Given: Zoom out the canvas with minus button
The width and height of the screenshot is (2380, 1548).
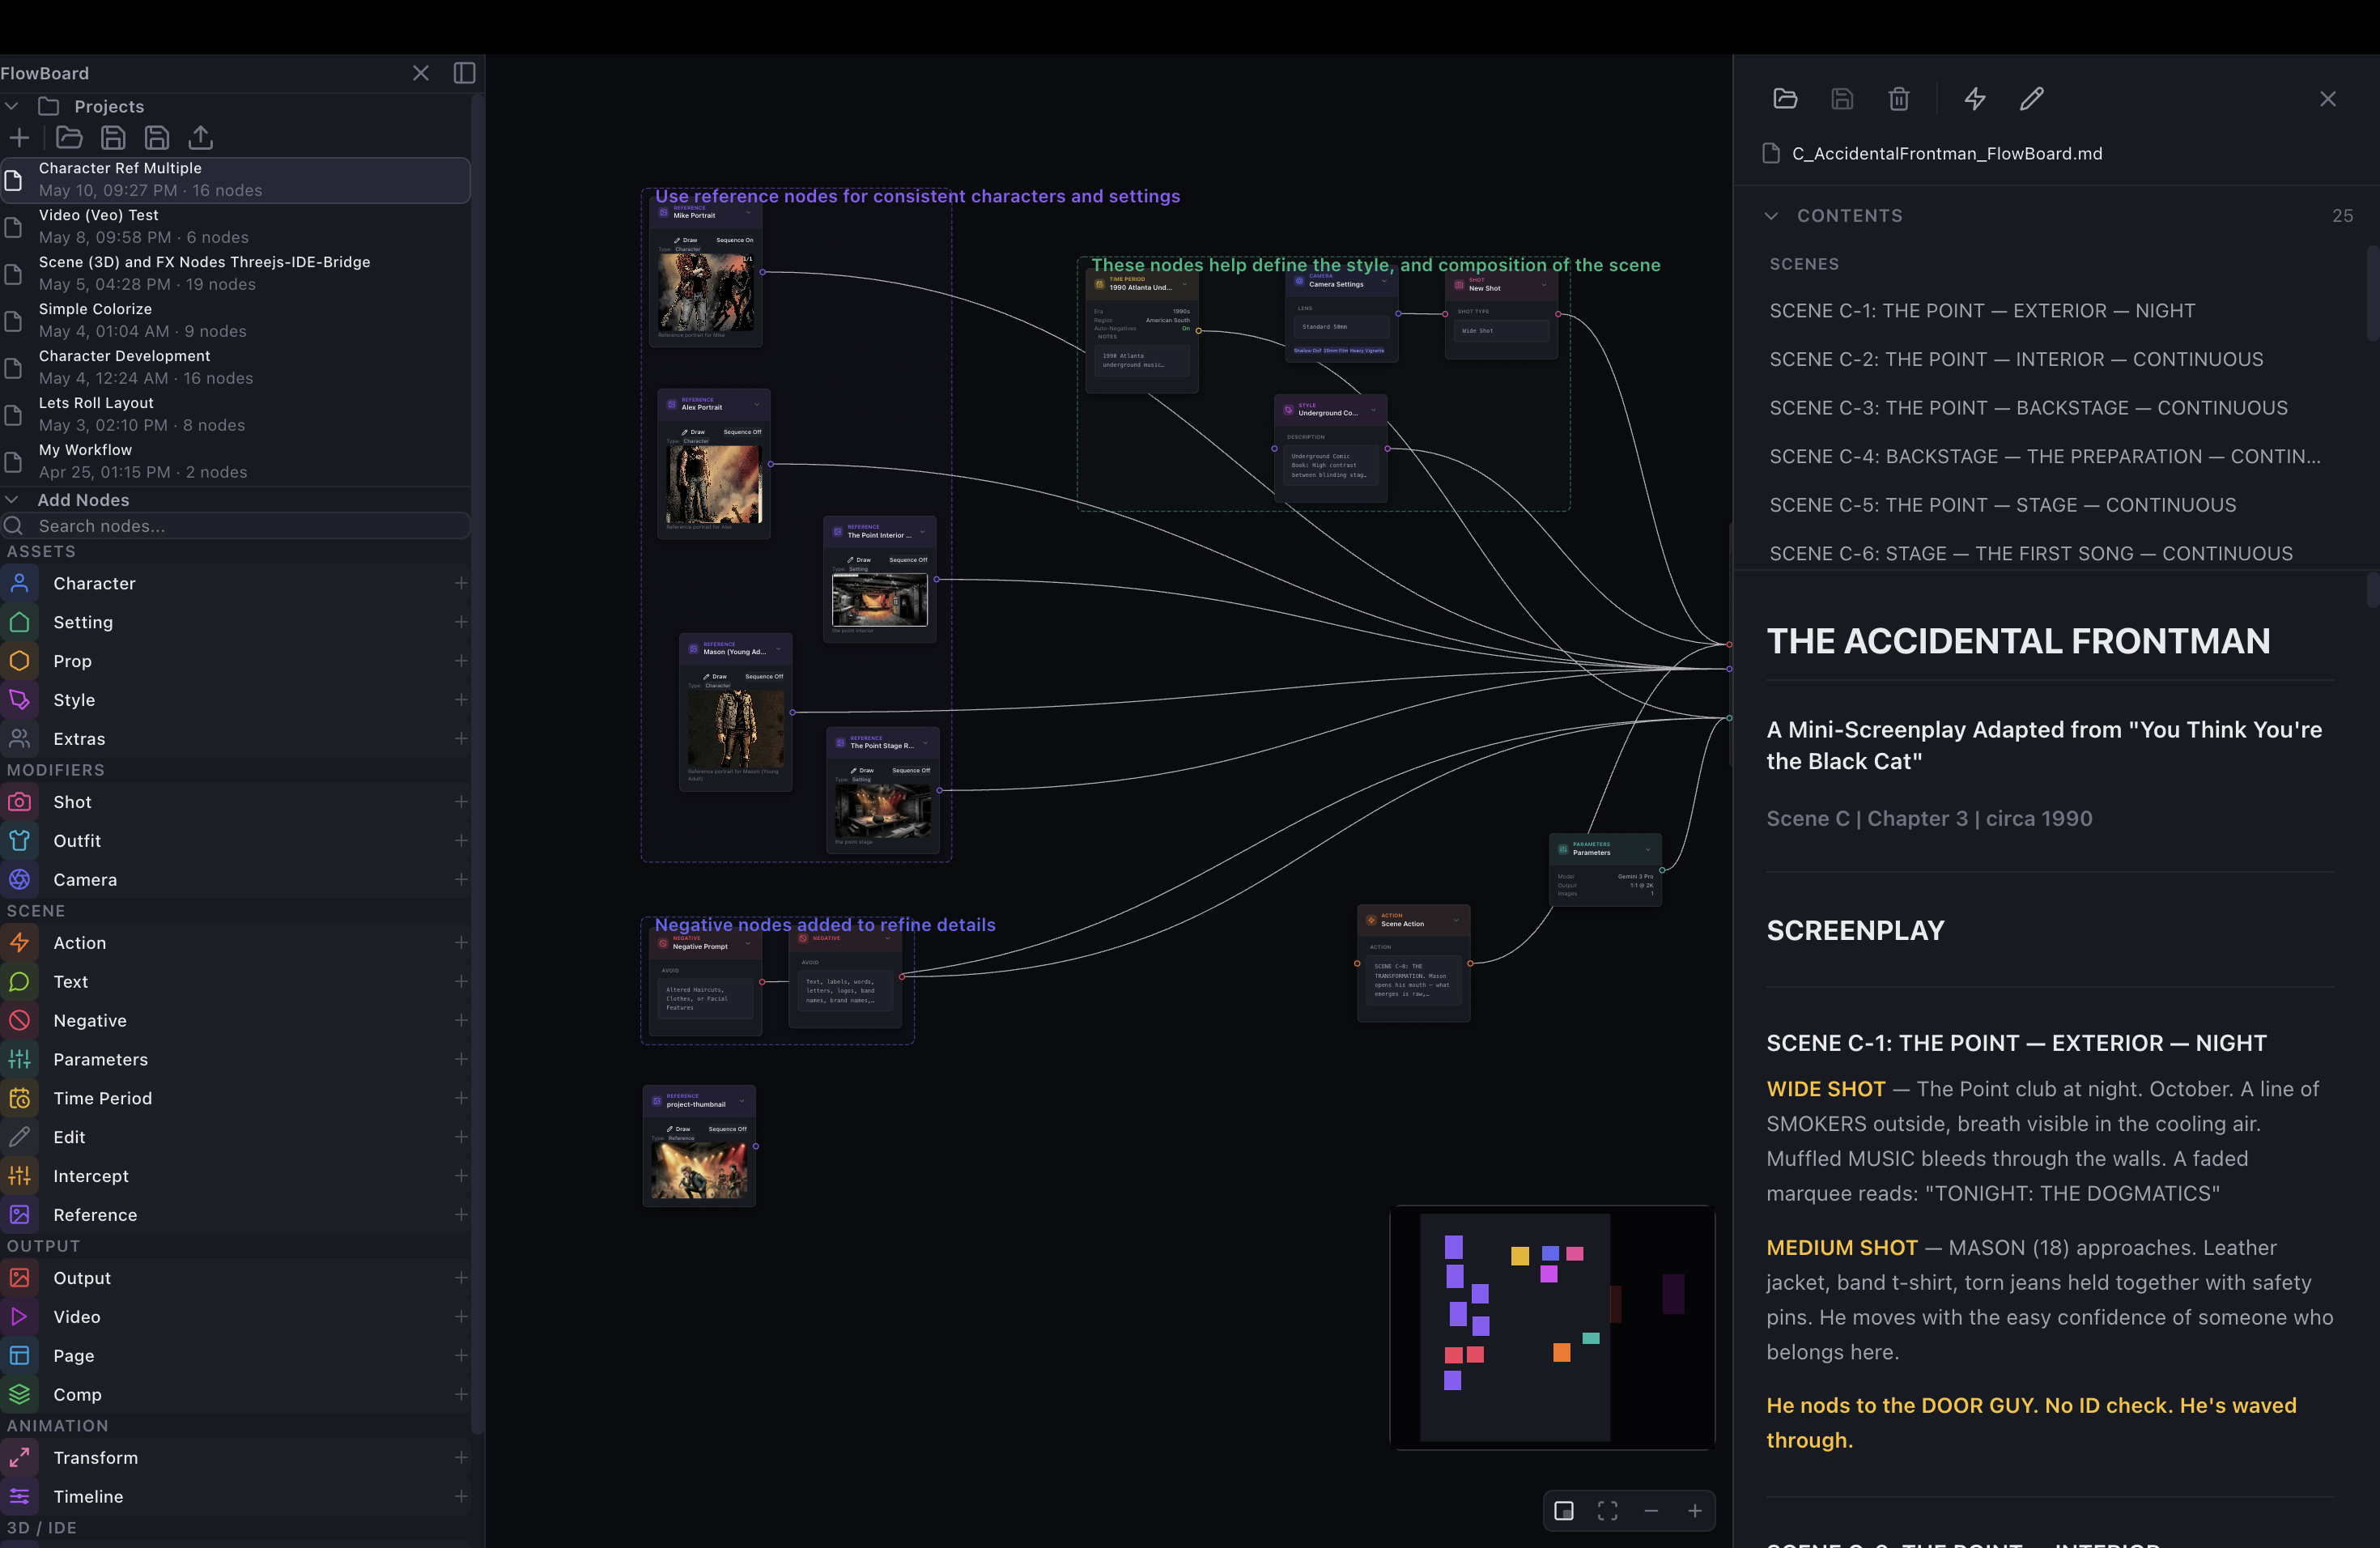Looking at the screenshot, I should (1651, 1511).
